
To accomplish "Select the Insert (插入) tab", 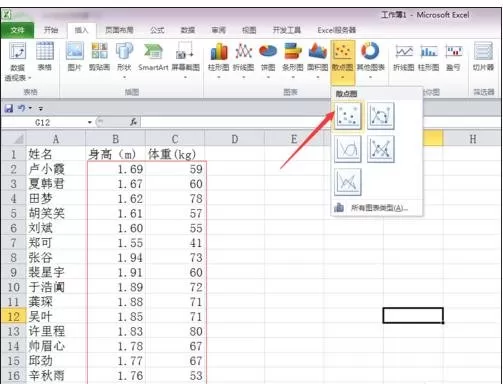I will pyautogui.click(x=82, y=31).
